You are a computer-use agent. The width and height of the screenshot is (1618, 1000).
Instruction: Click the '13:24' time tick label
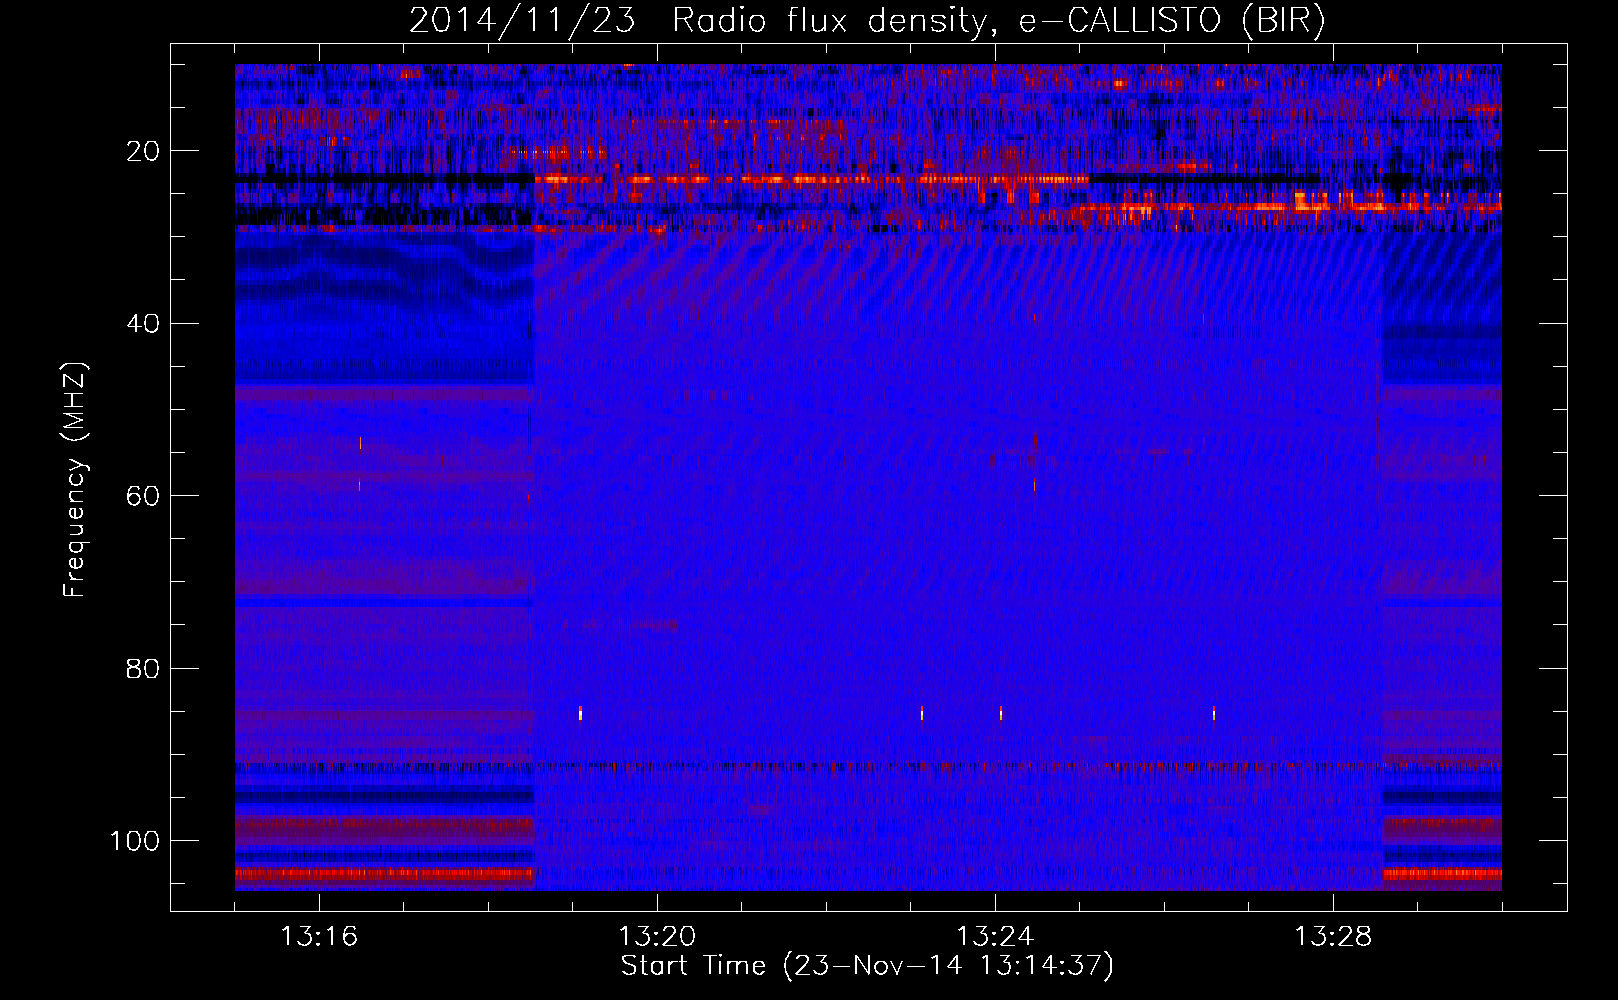coord(995,937)
